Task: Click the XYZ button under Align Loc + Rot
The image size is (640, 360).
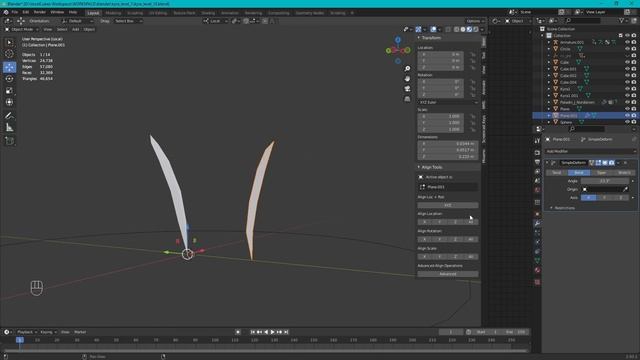Action: (448, 205)
